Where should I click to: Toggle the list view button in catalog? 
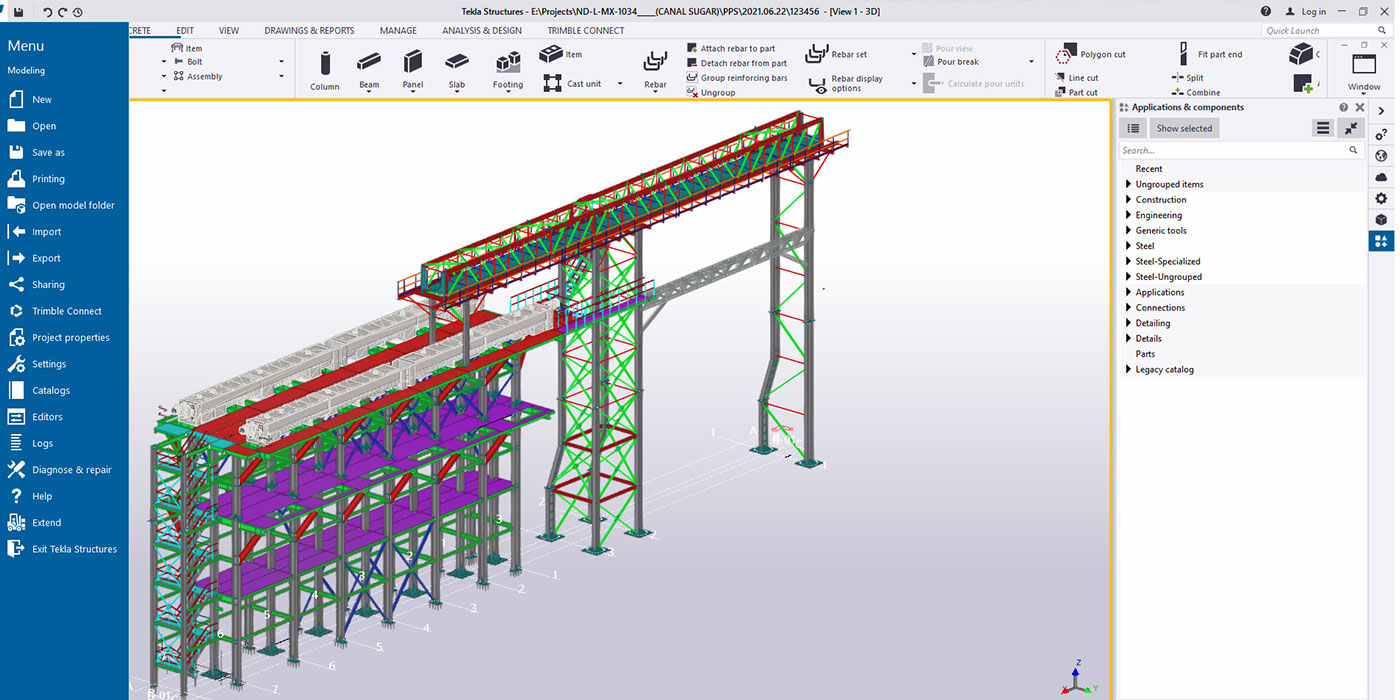click(x=1132, y=128)
